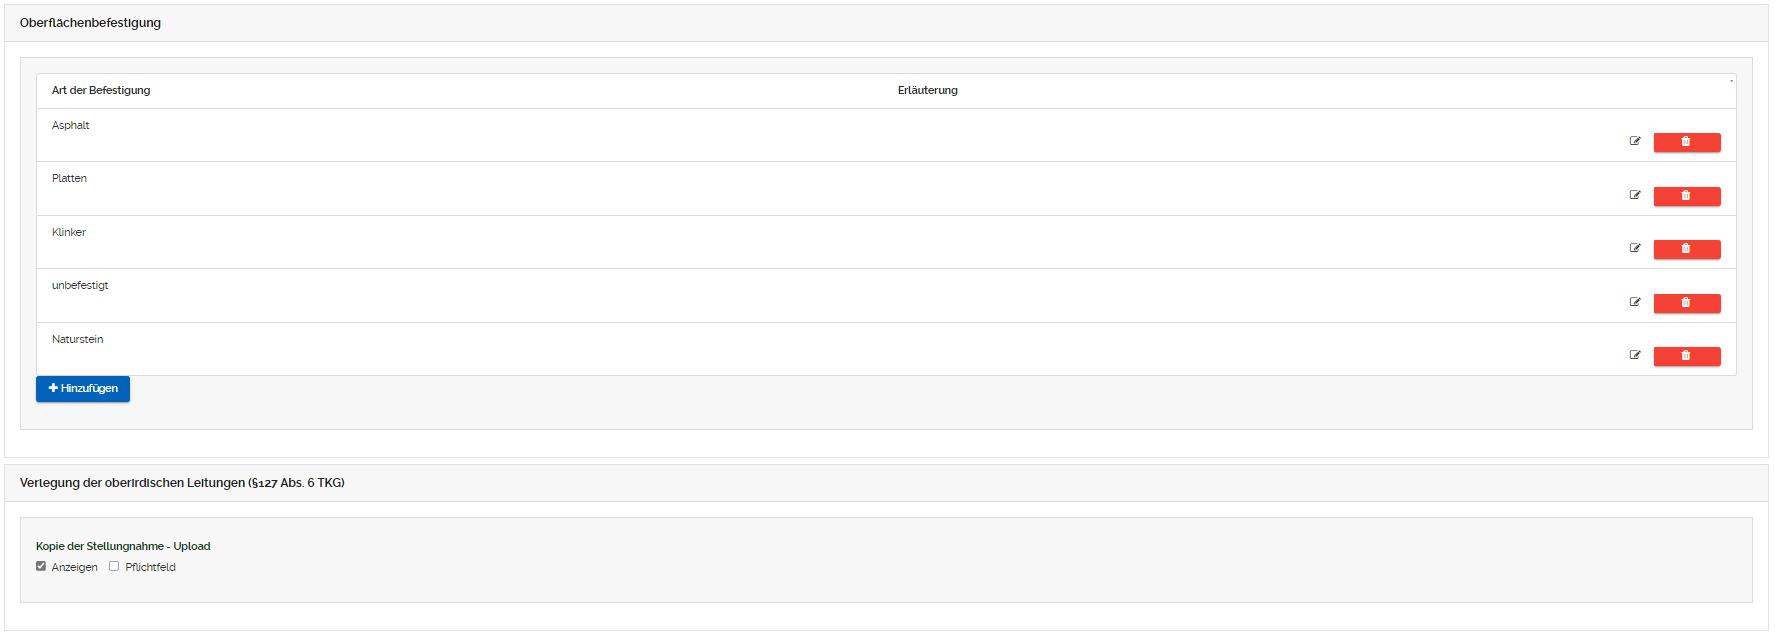Screen dimensions: 1775x637
Task: Click the Art der Befestigung column header
Action: (x=101, y=90)
